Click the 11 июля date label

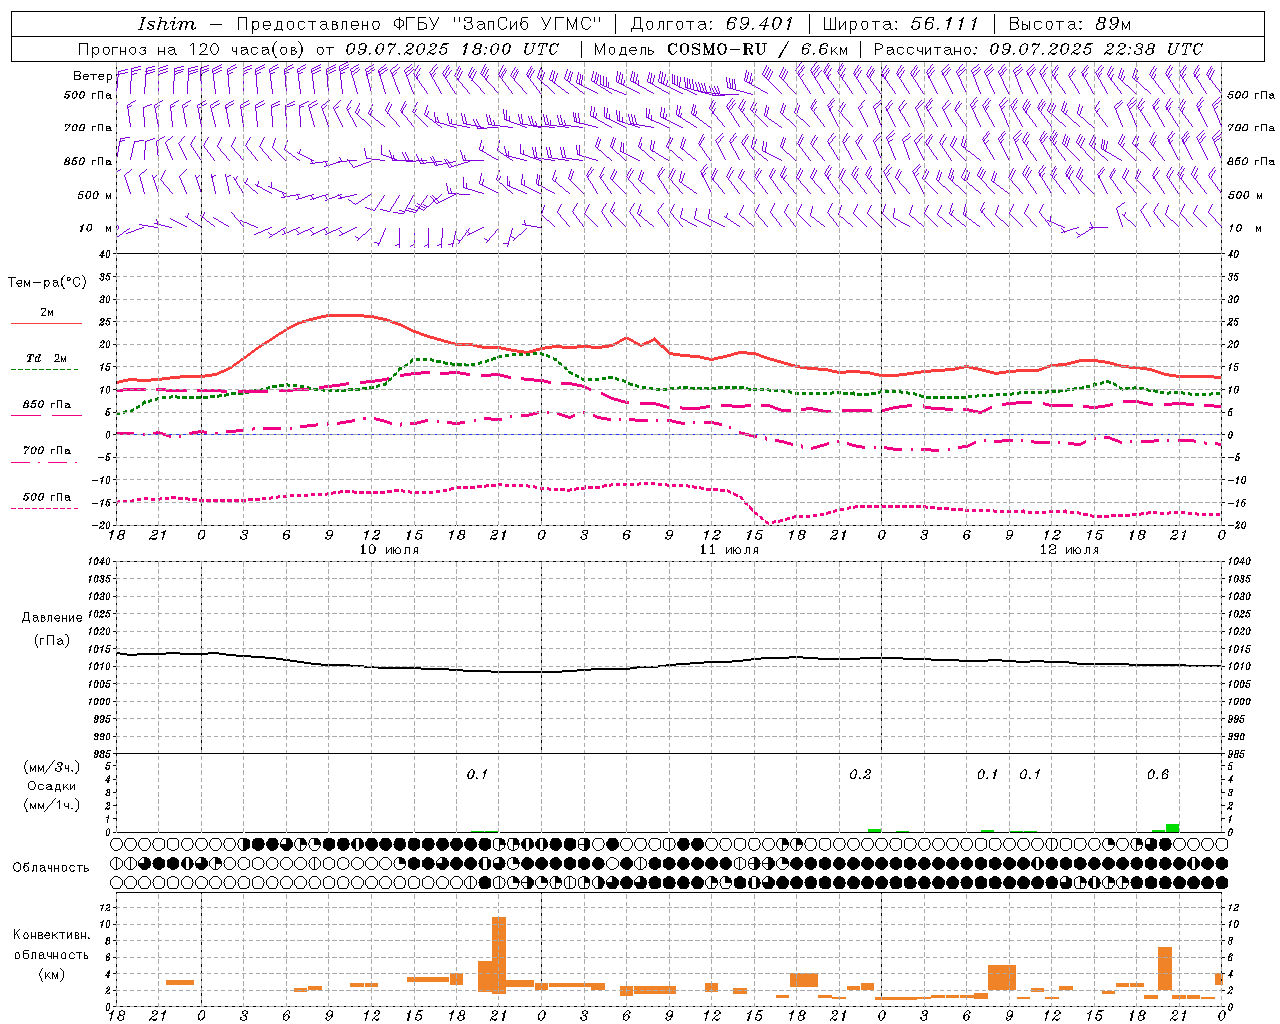click(x=729, y=550)
